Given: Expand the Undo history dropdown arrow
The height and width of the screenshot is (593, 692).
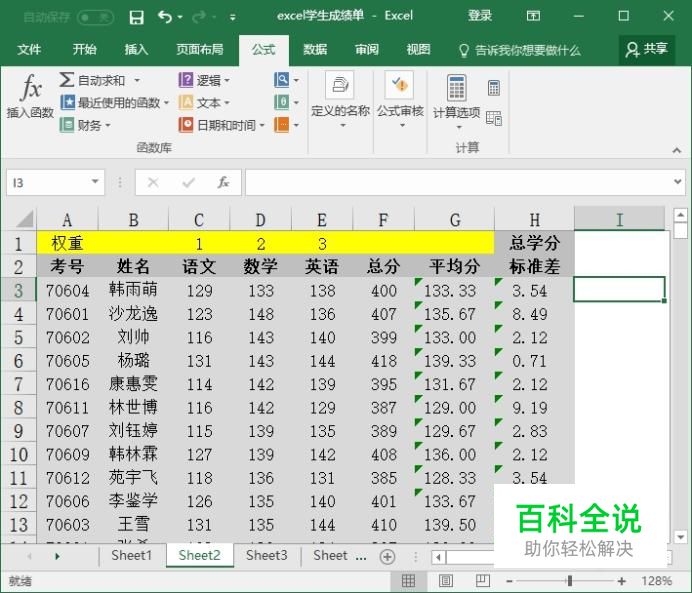Looking at the screenshot, I should (180, 17).
